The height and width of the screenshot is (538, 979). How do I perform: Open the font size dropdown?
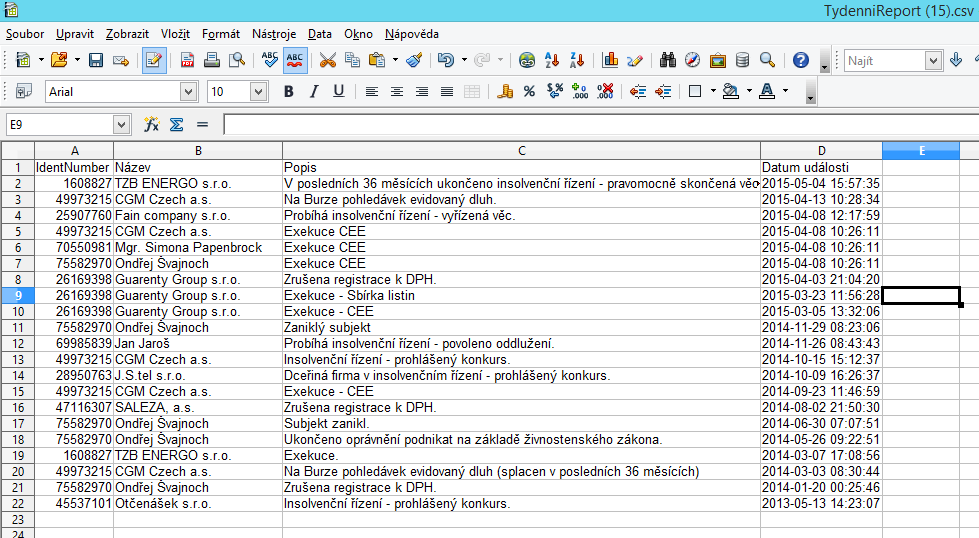tap(259, 92)
